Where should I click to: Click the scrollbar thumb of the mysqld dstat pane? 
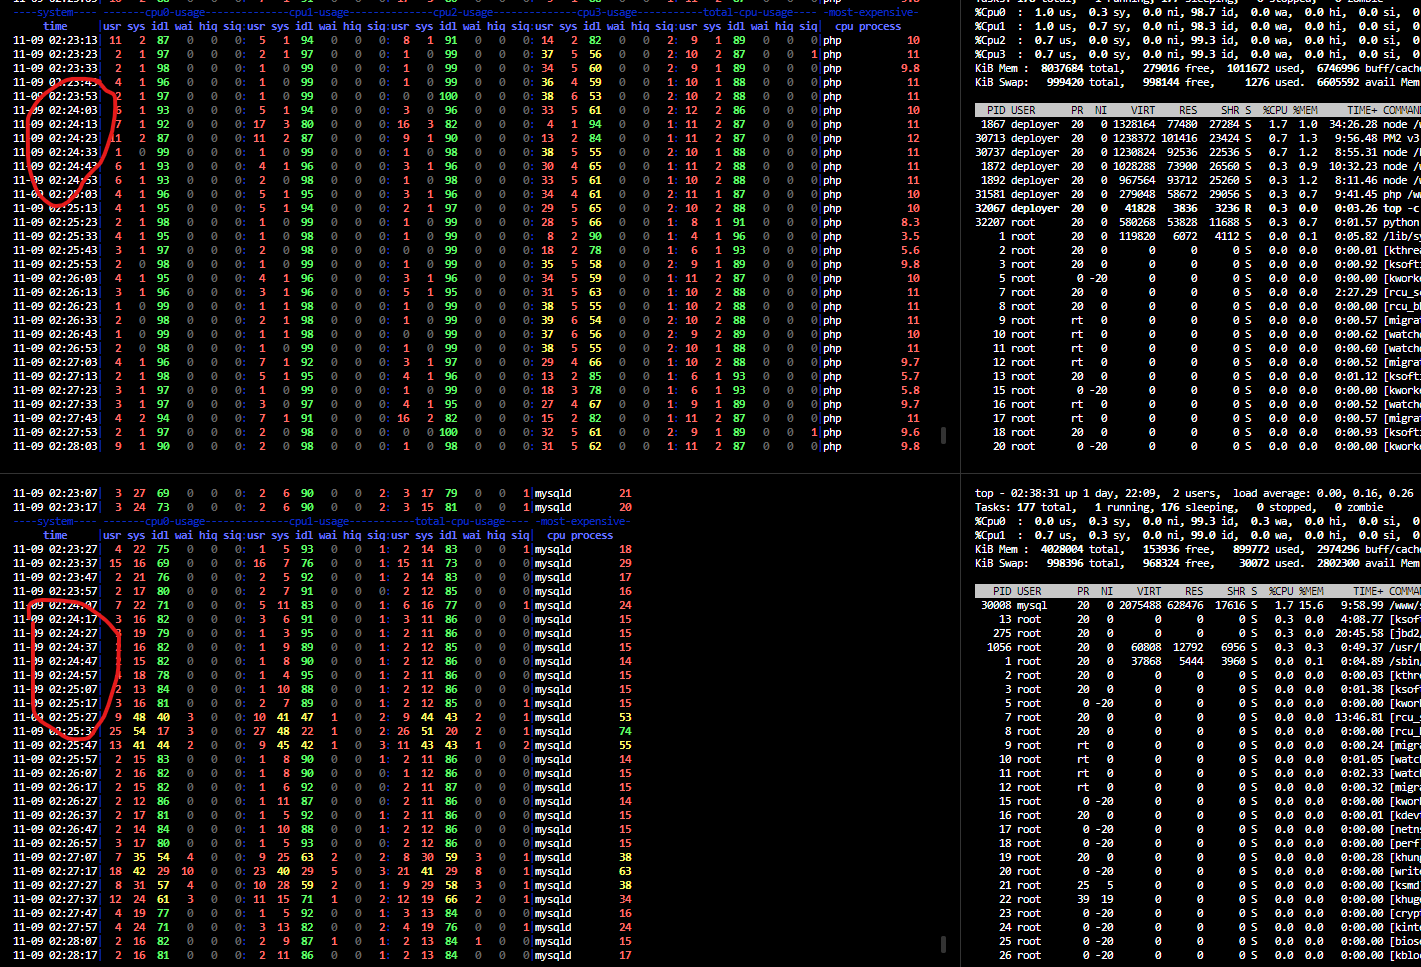(943, 944)
